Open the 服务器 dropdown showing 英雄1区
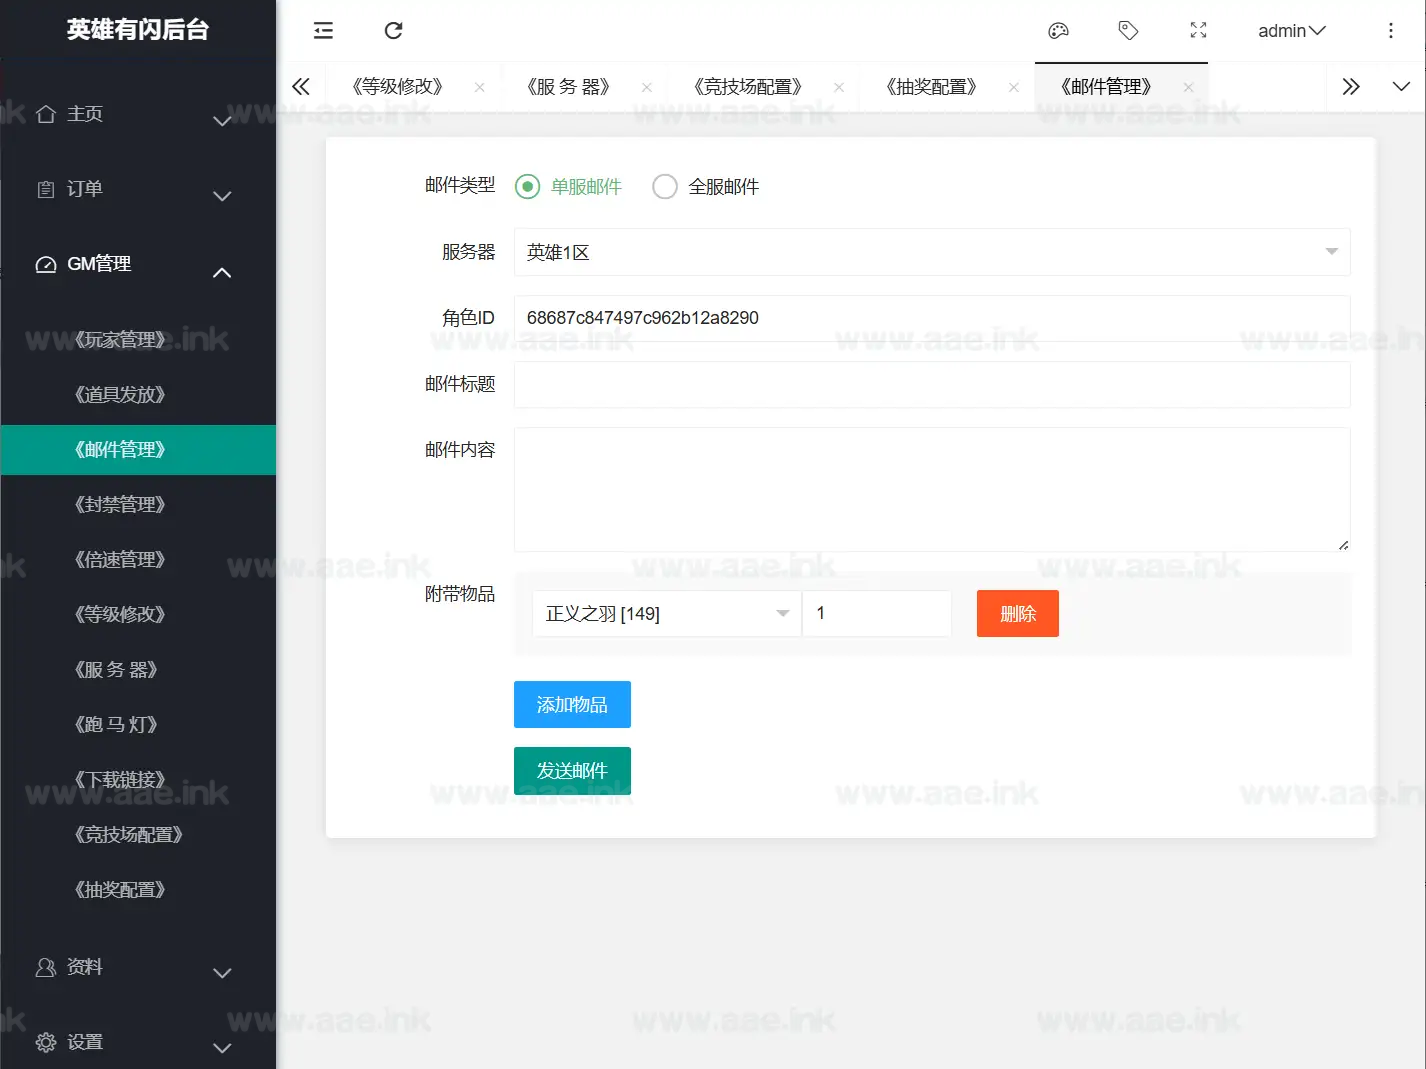Screen dimensions: 1426x1069 point(932,252)
